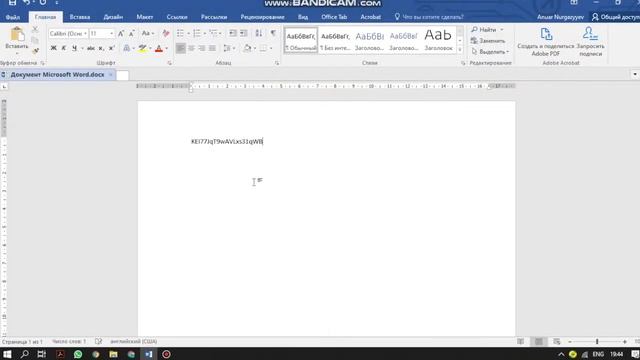Center the text alignment
Viewport: 640px width, 360px height.
tap(191, 48)
